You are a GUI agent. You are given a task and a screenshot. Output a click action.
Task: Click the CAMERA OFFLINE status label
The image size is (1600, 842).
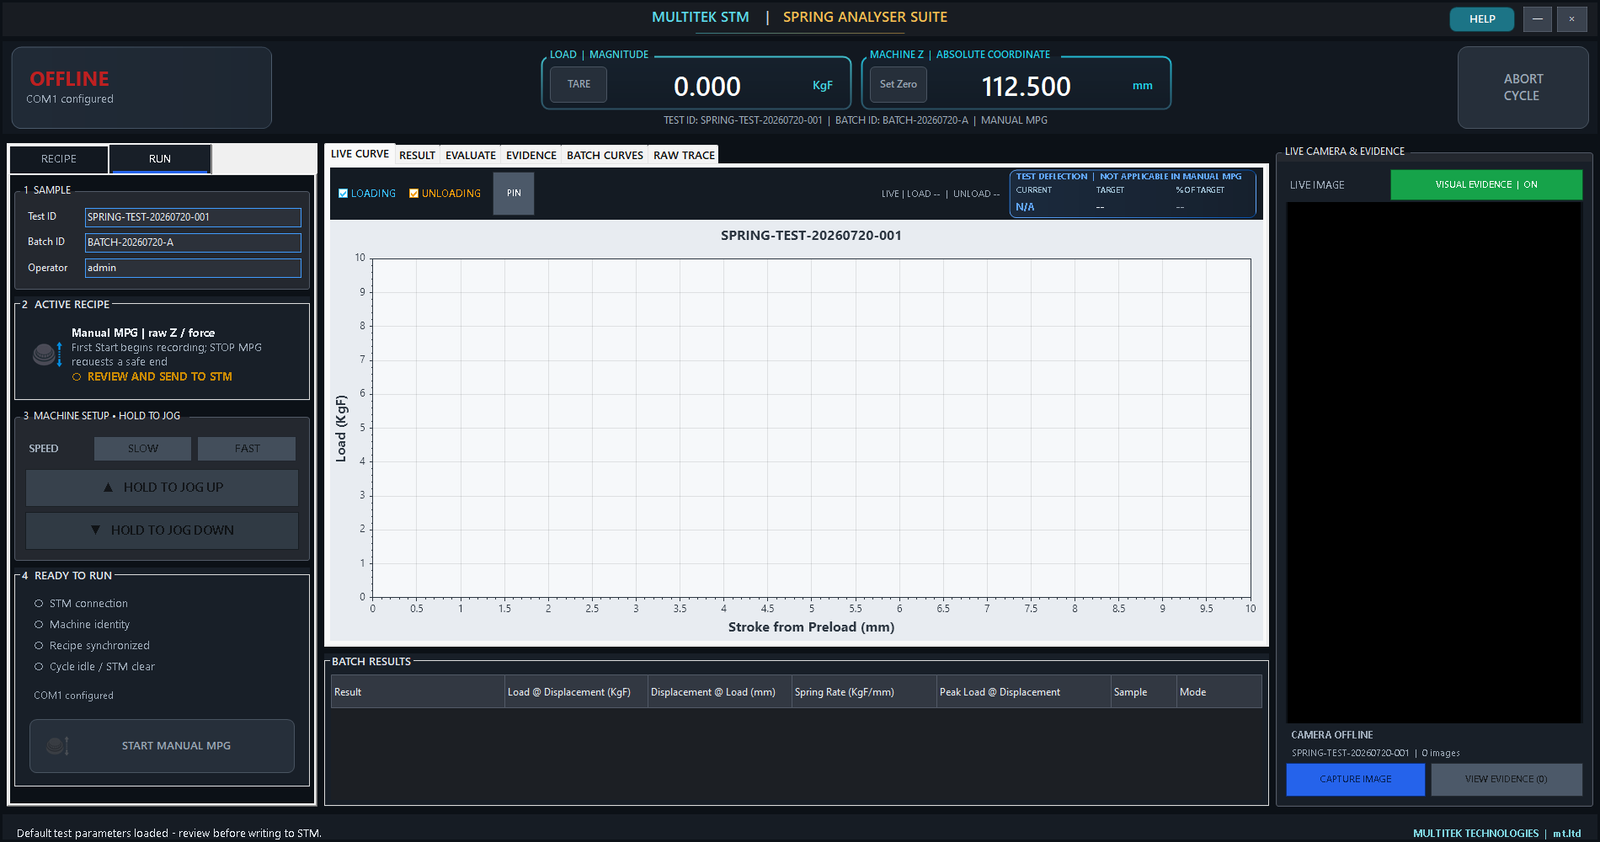coord(1332,735)
